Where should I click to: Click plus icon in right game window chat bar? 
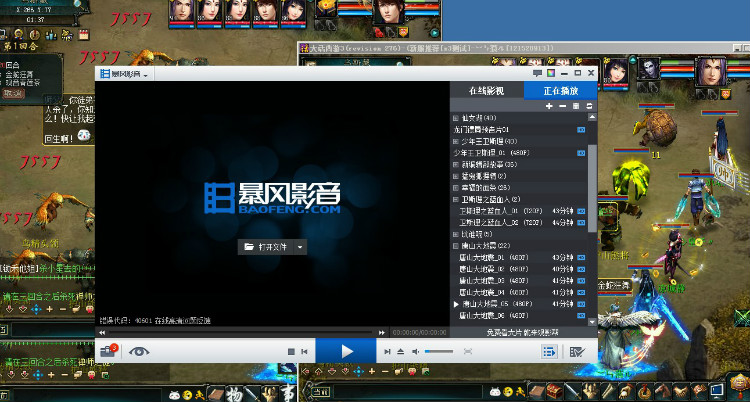pos(372,371)
